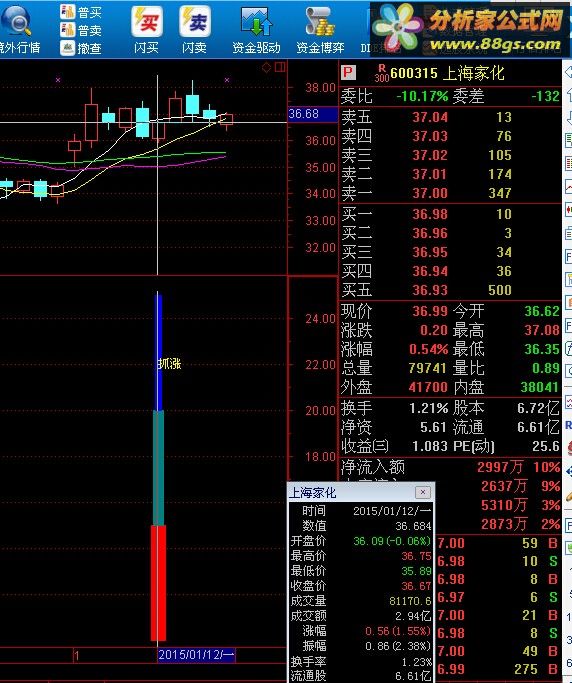Image resolution: width=572 pixels, height=683 pixels.
Task: Click the 普卖 normal sell icon
Action: [81, 30]
